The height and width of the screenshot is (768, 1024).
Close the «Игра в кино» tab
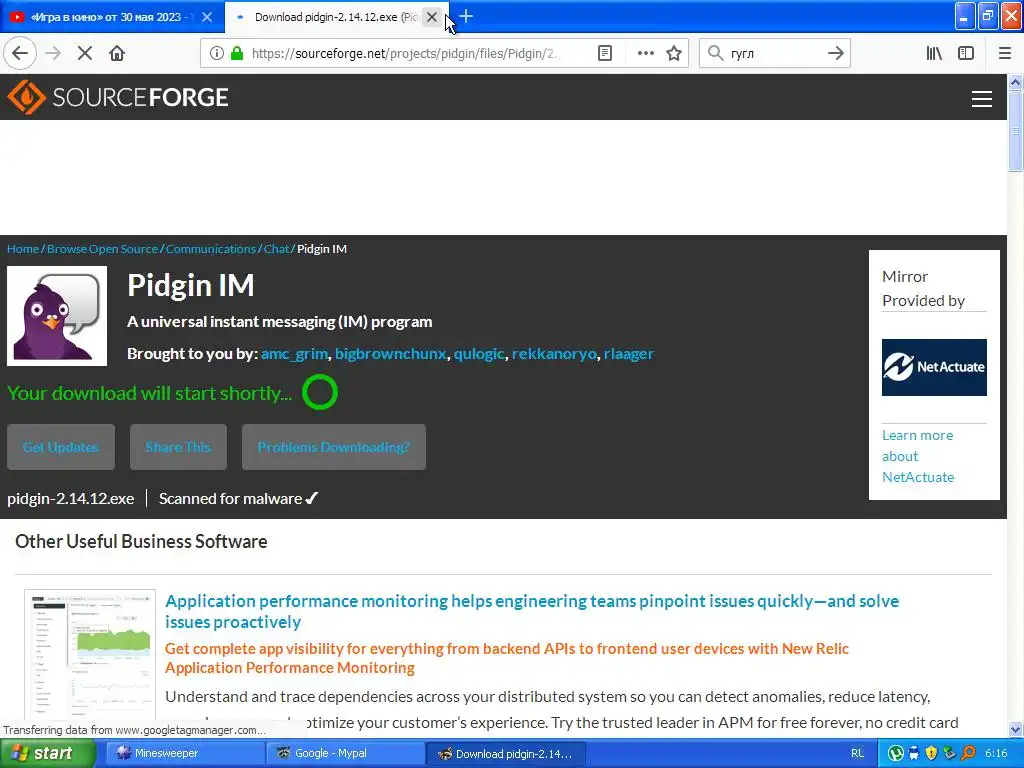click(206, 17)
